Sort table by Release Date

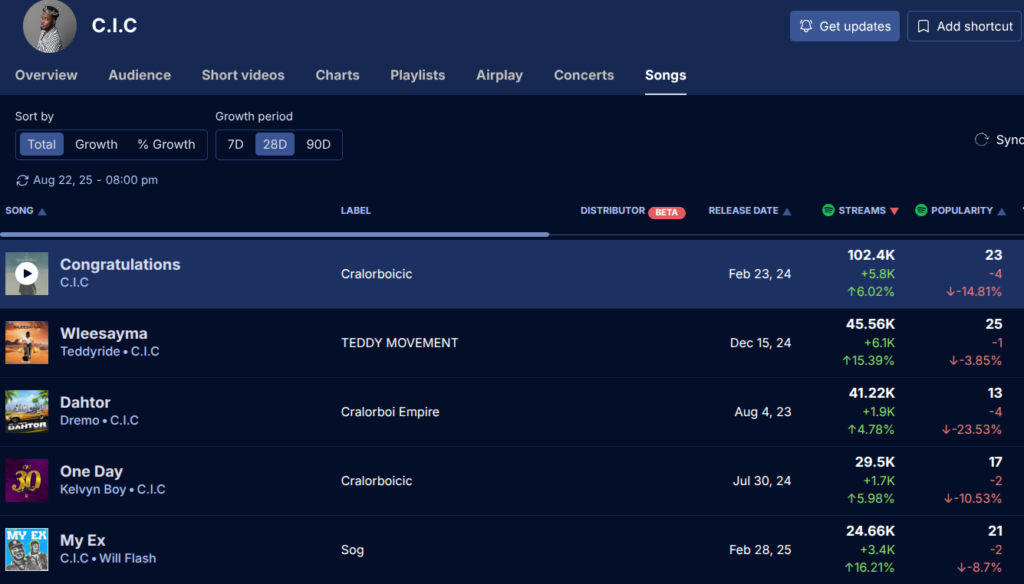point(749,211)
